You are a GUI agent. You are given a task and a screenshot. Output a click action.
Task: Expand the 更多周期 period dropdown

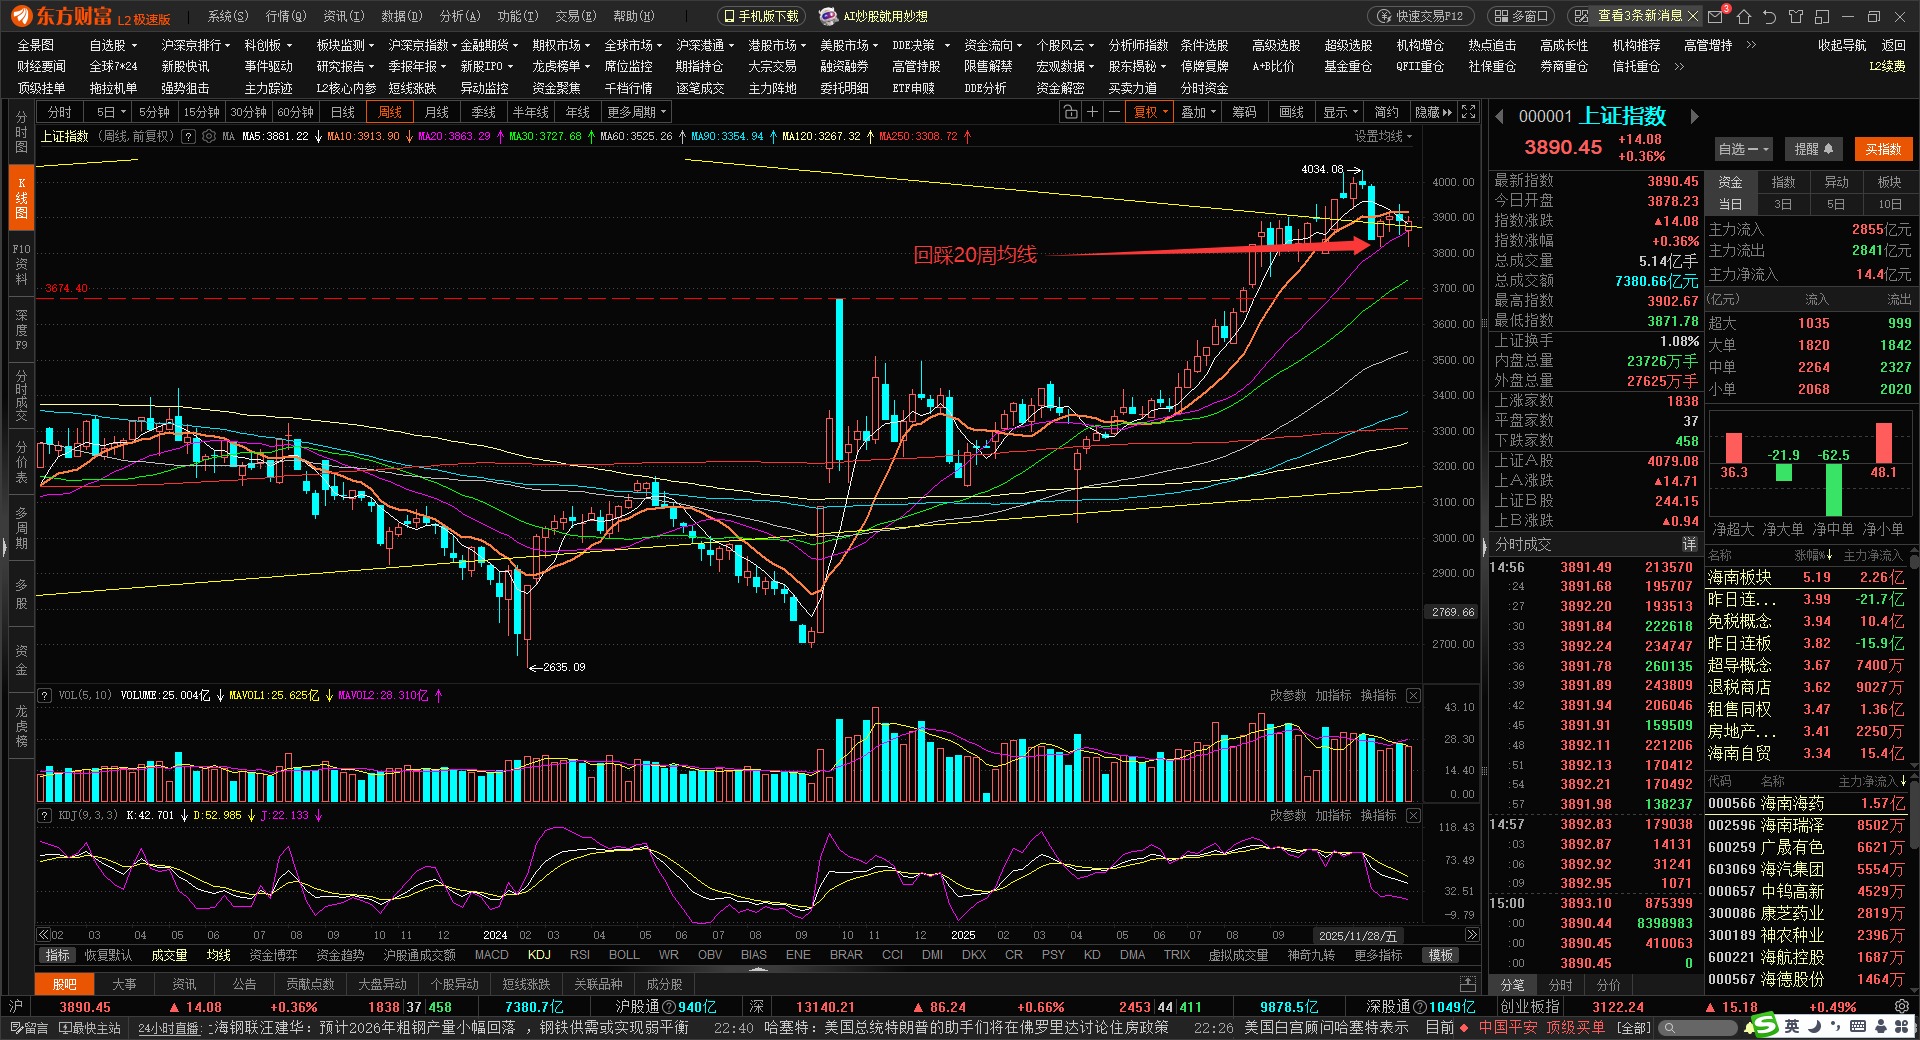636,112
